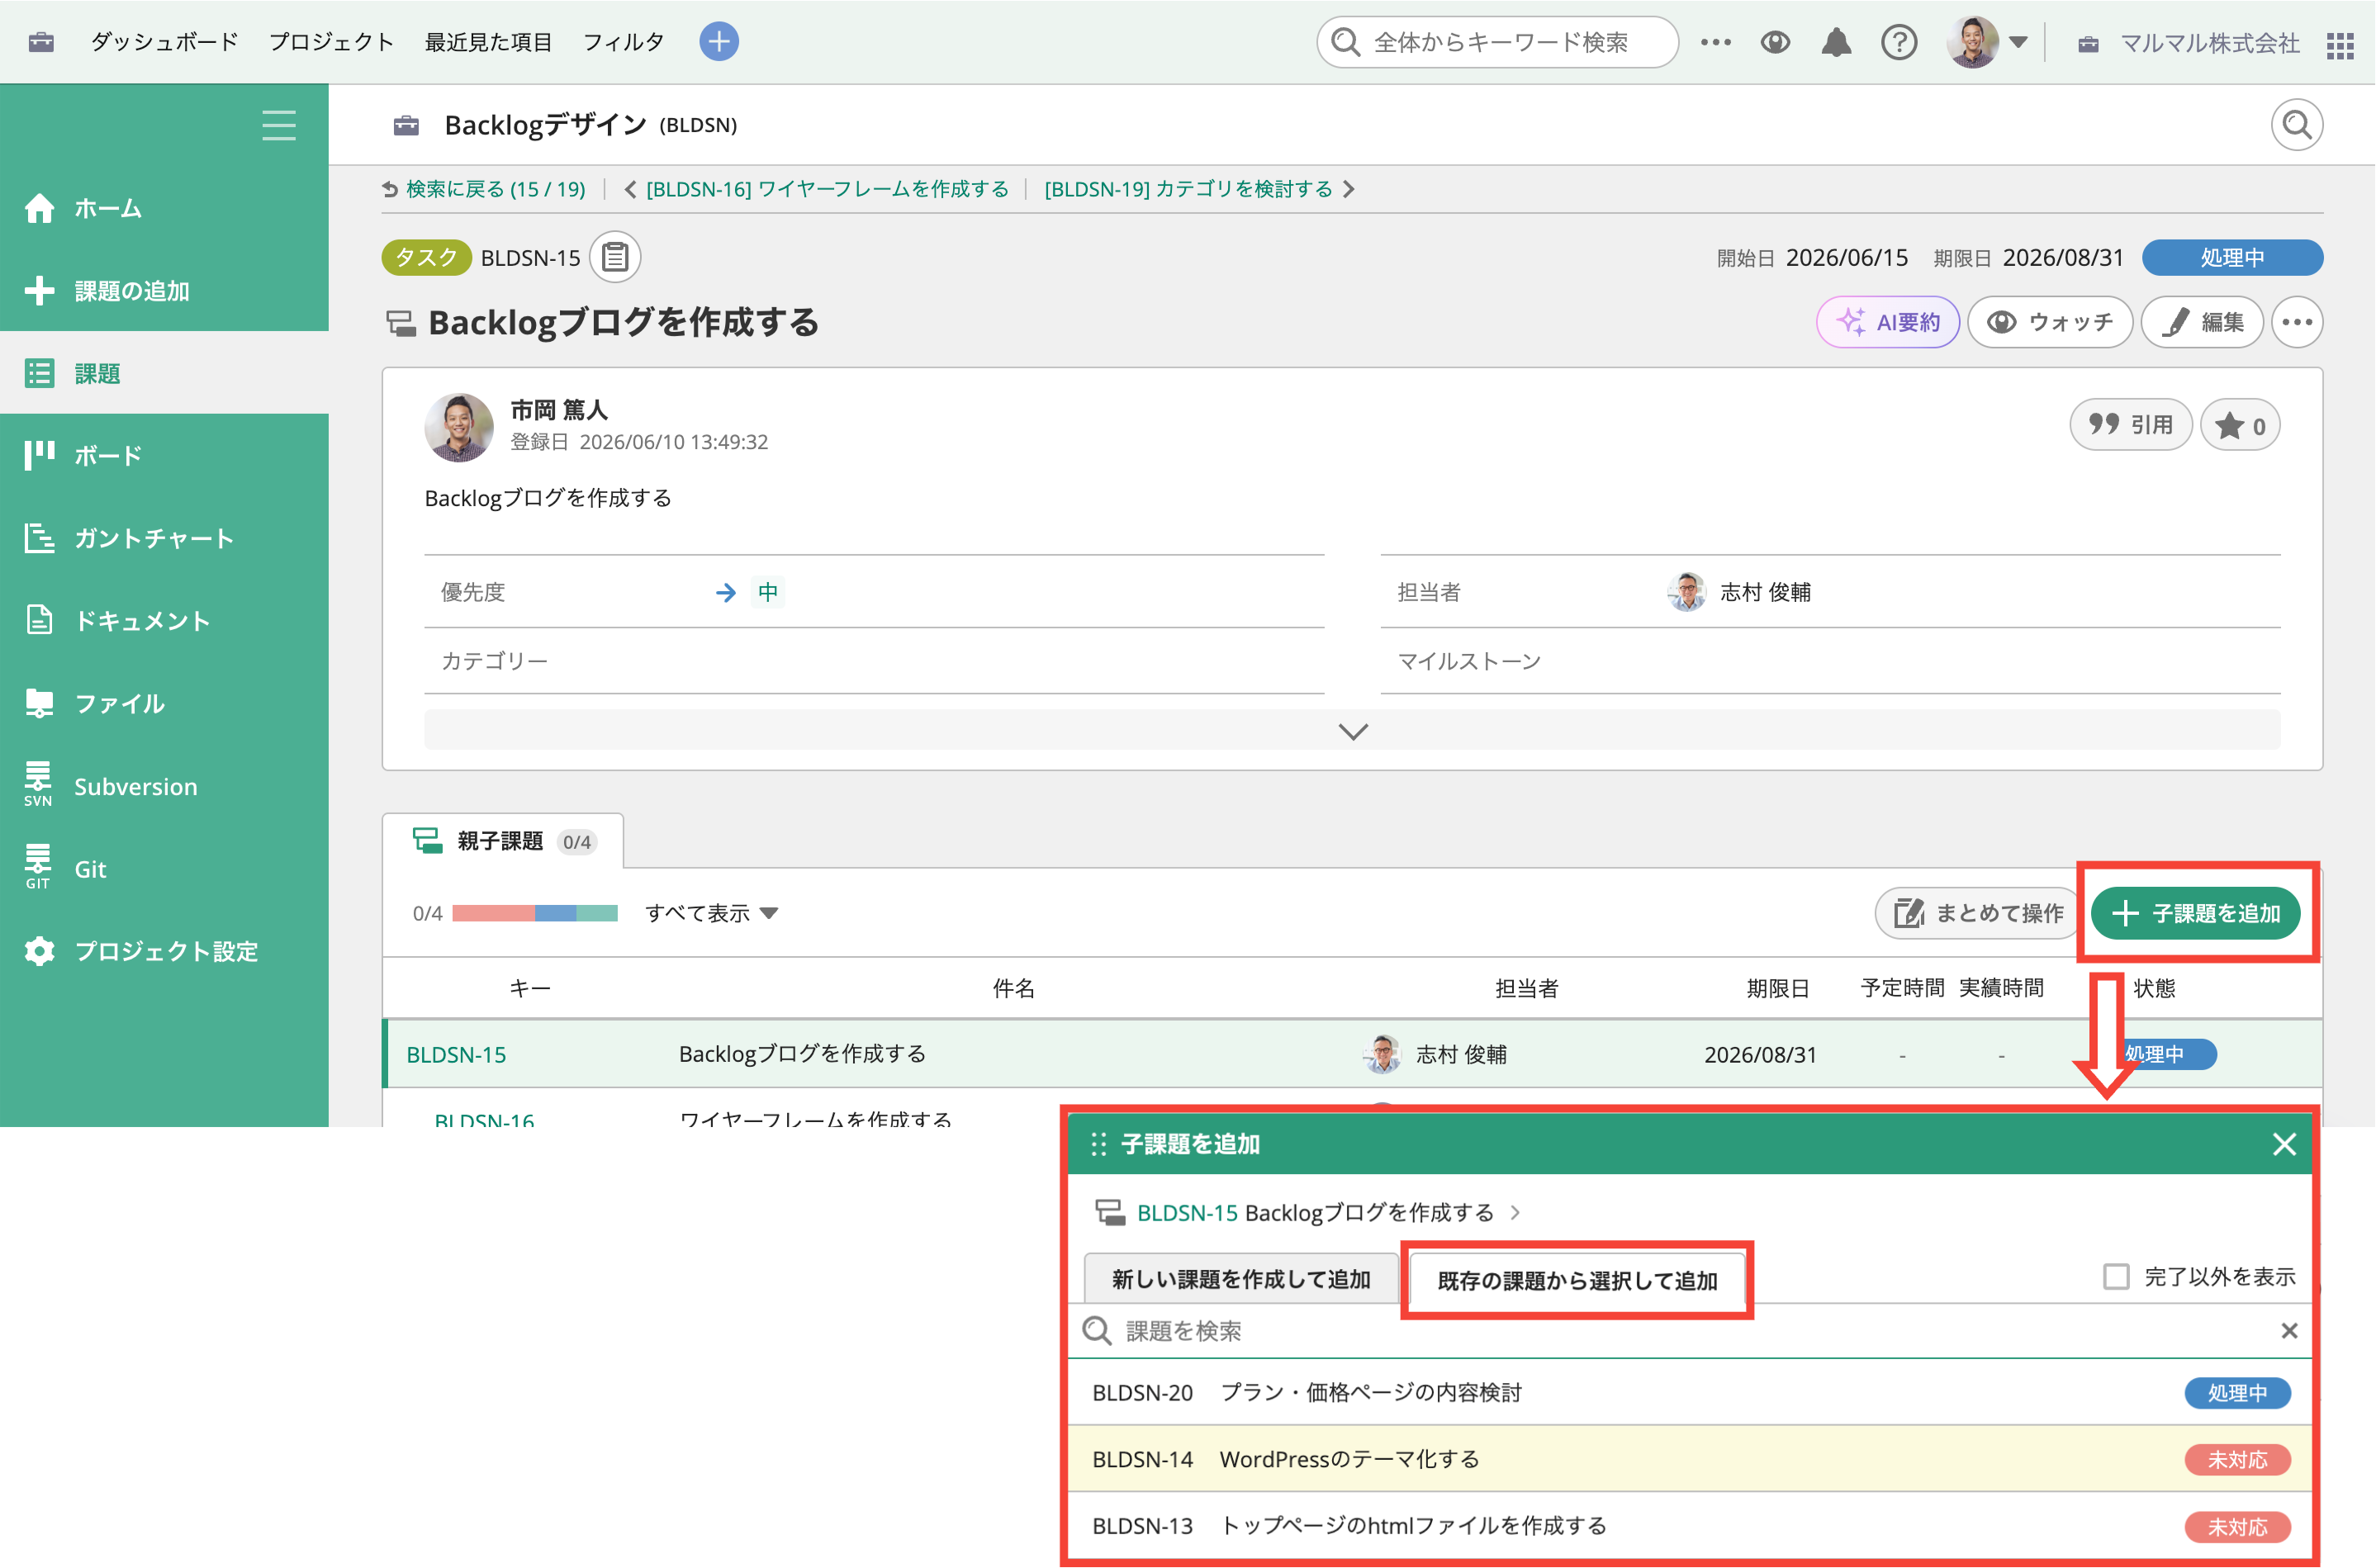
Task: Open プロジェクト設定 in sidebar
Action: pyautogui.click(x=164, y=951)
